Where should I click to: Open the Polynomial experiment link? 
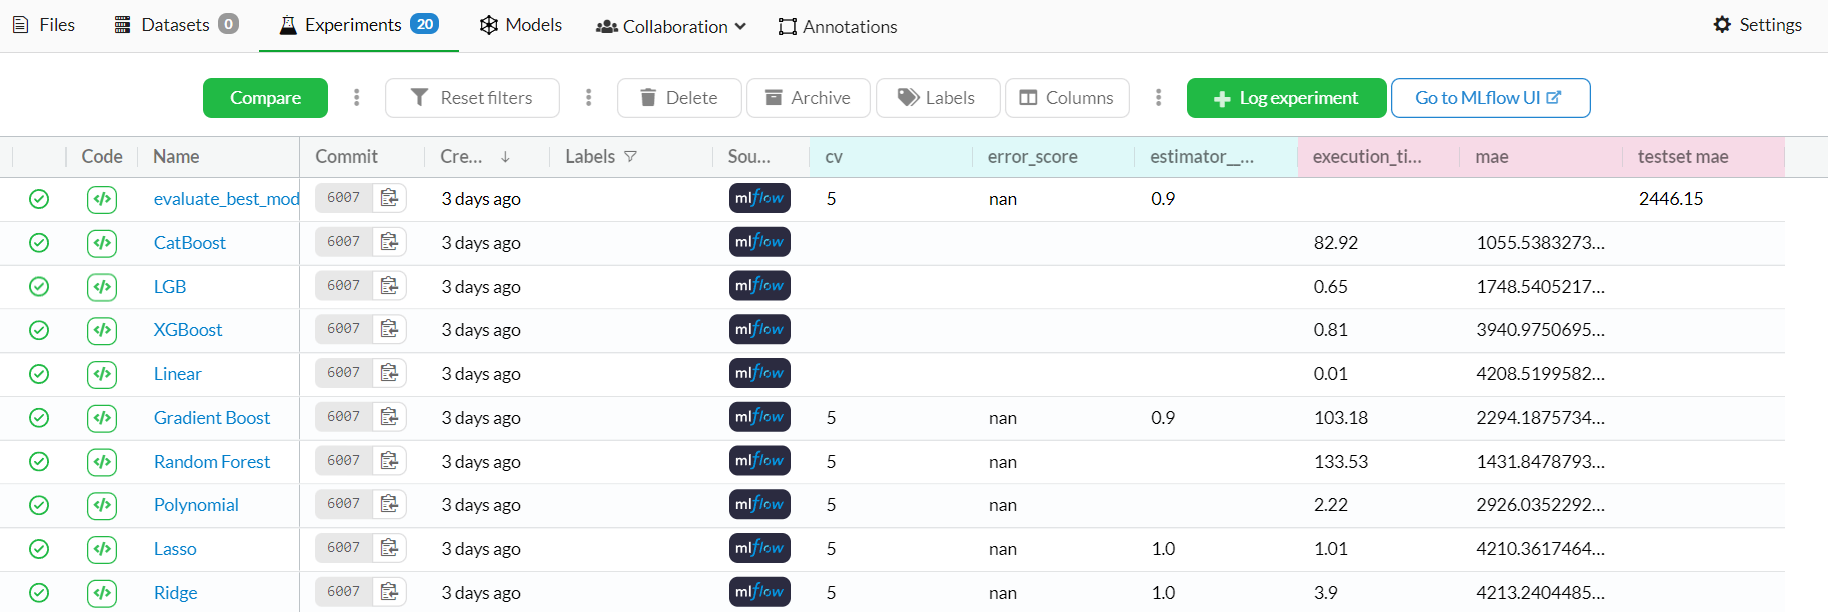coord(196,505)
